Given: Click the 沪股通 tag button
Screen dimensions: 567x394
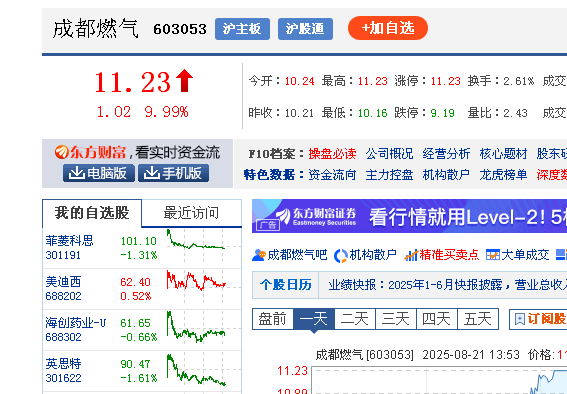Looking at the screenshot, I should 305,29.
